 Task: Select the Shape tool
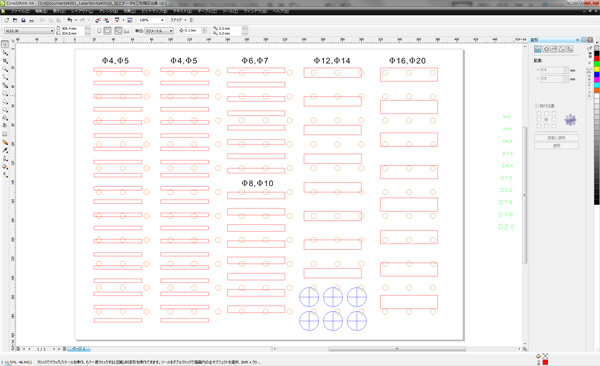[x=5, y=52]
